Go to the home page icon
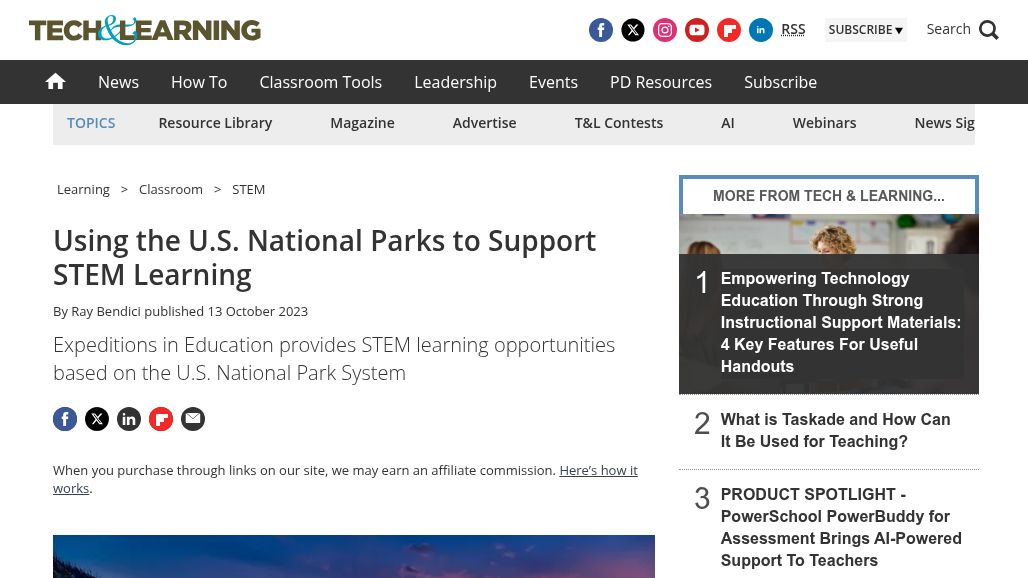The height and width of the screenshot is (578, 1028). click(55, 82)
